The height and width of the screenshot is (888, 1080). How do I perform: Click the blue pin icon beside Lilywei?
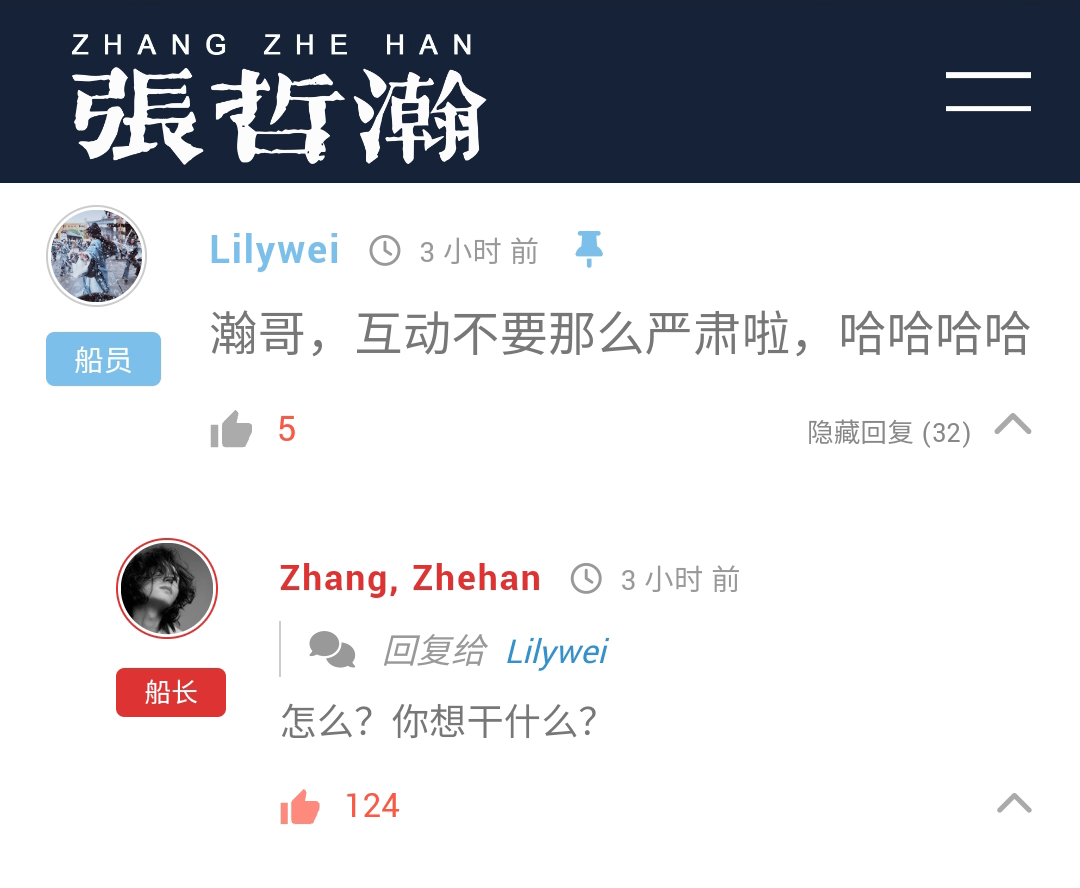[589, 249]
